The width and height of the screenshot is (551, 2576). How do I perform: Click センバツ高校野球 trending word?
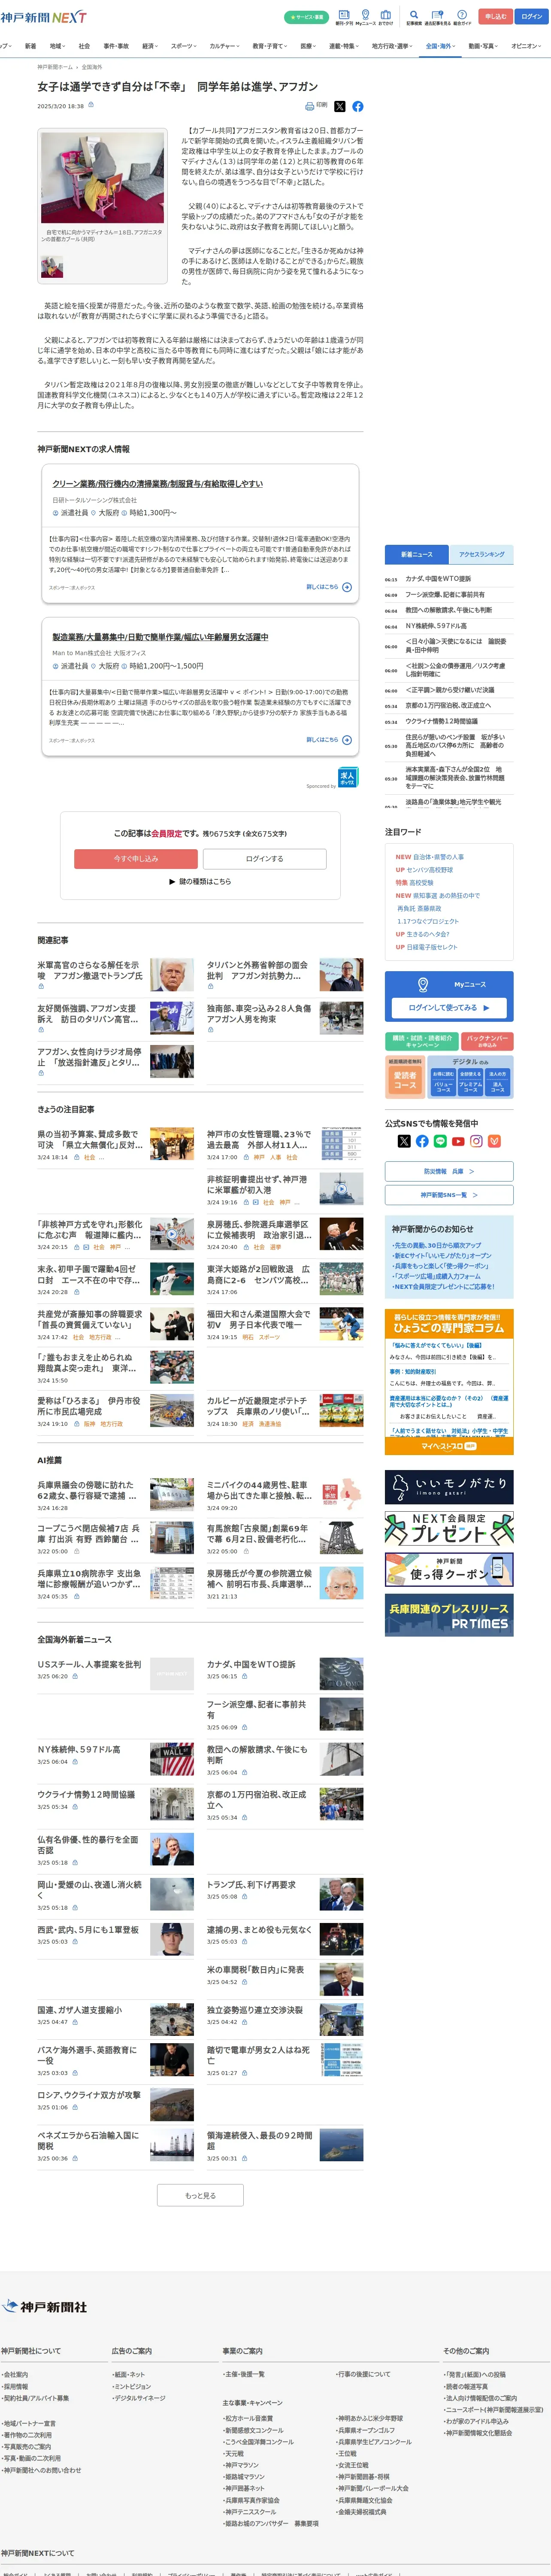coord(430,870)
